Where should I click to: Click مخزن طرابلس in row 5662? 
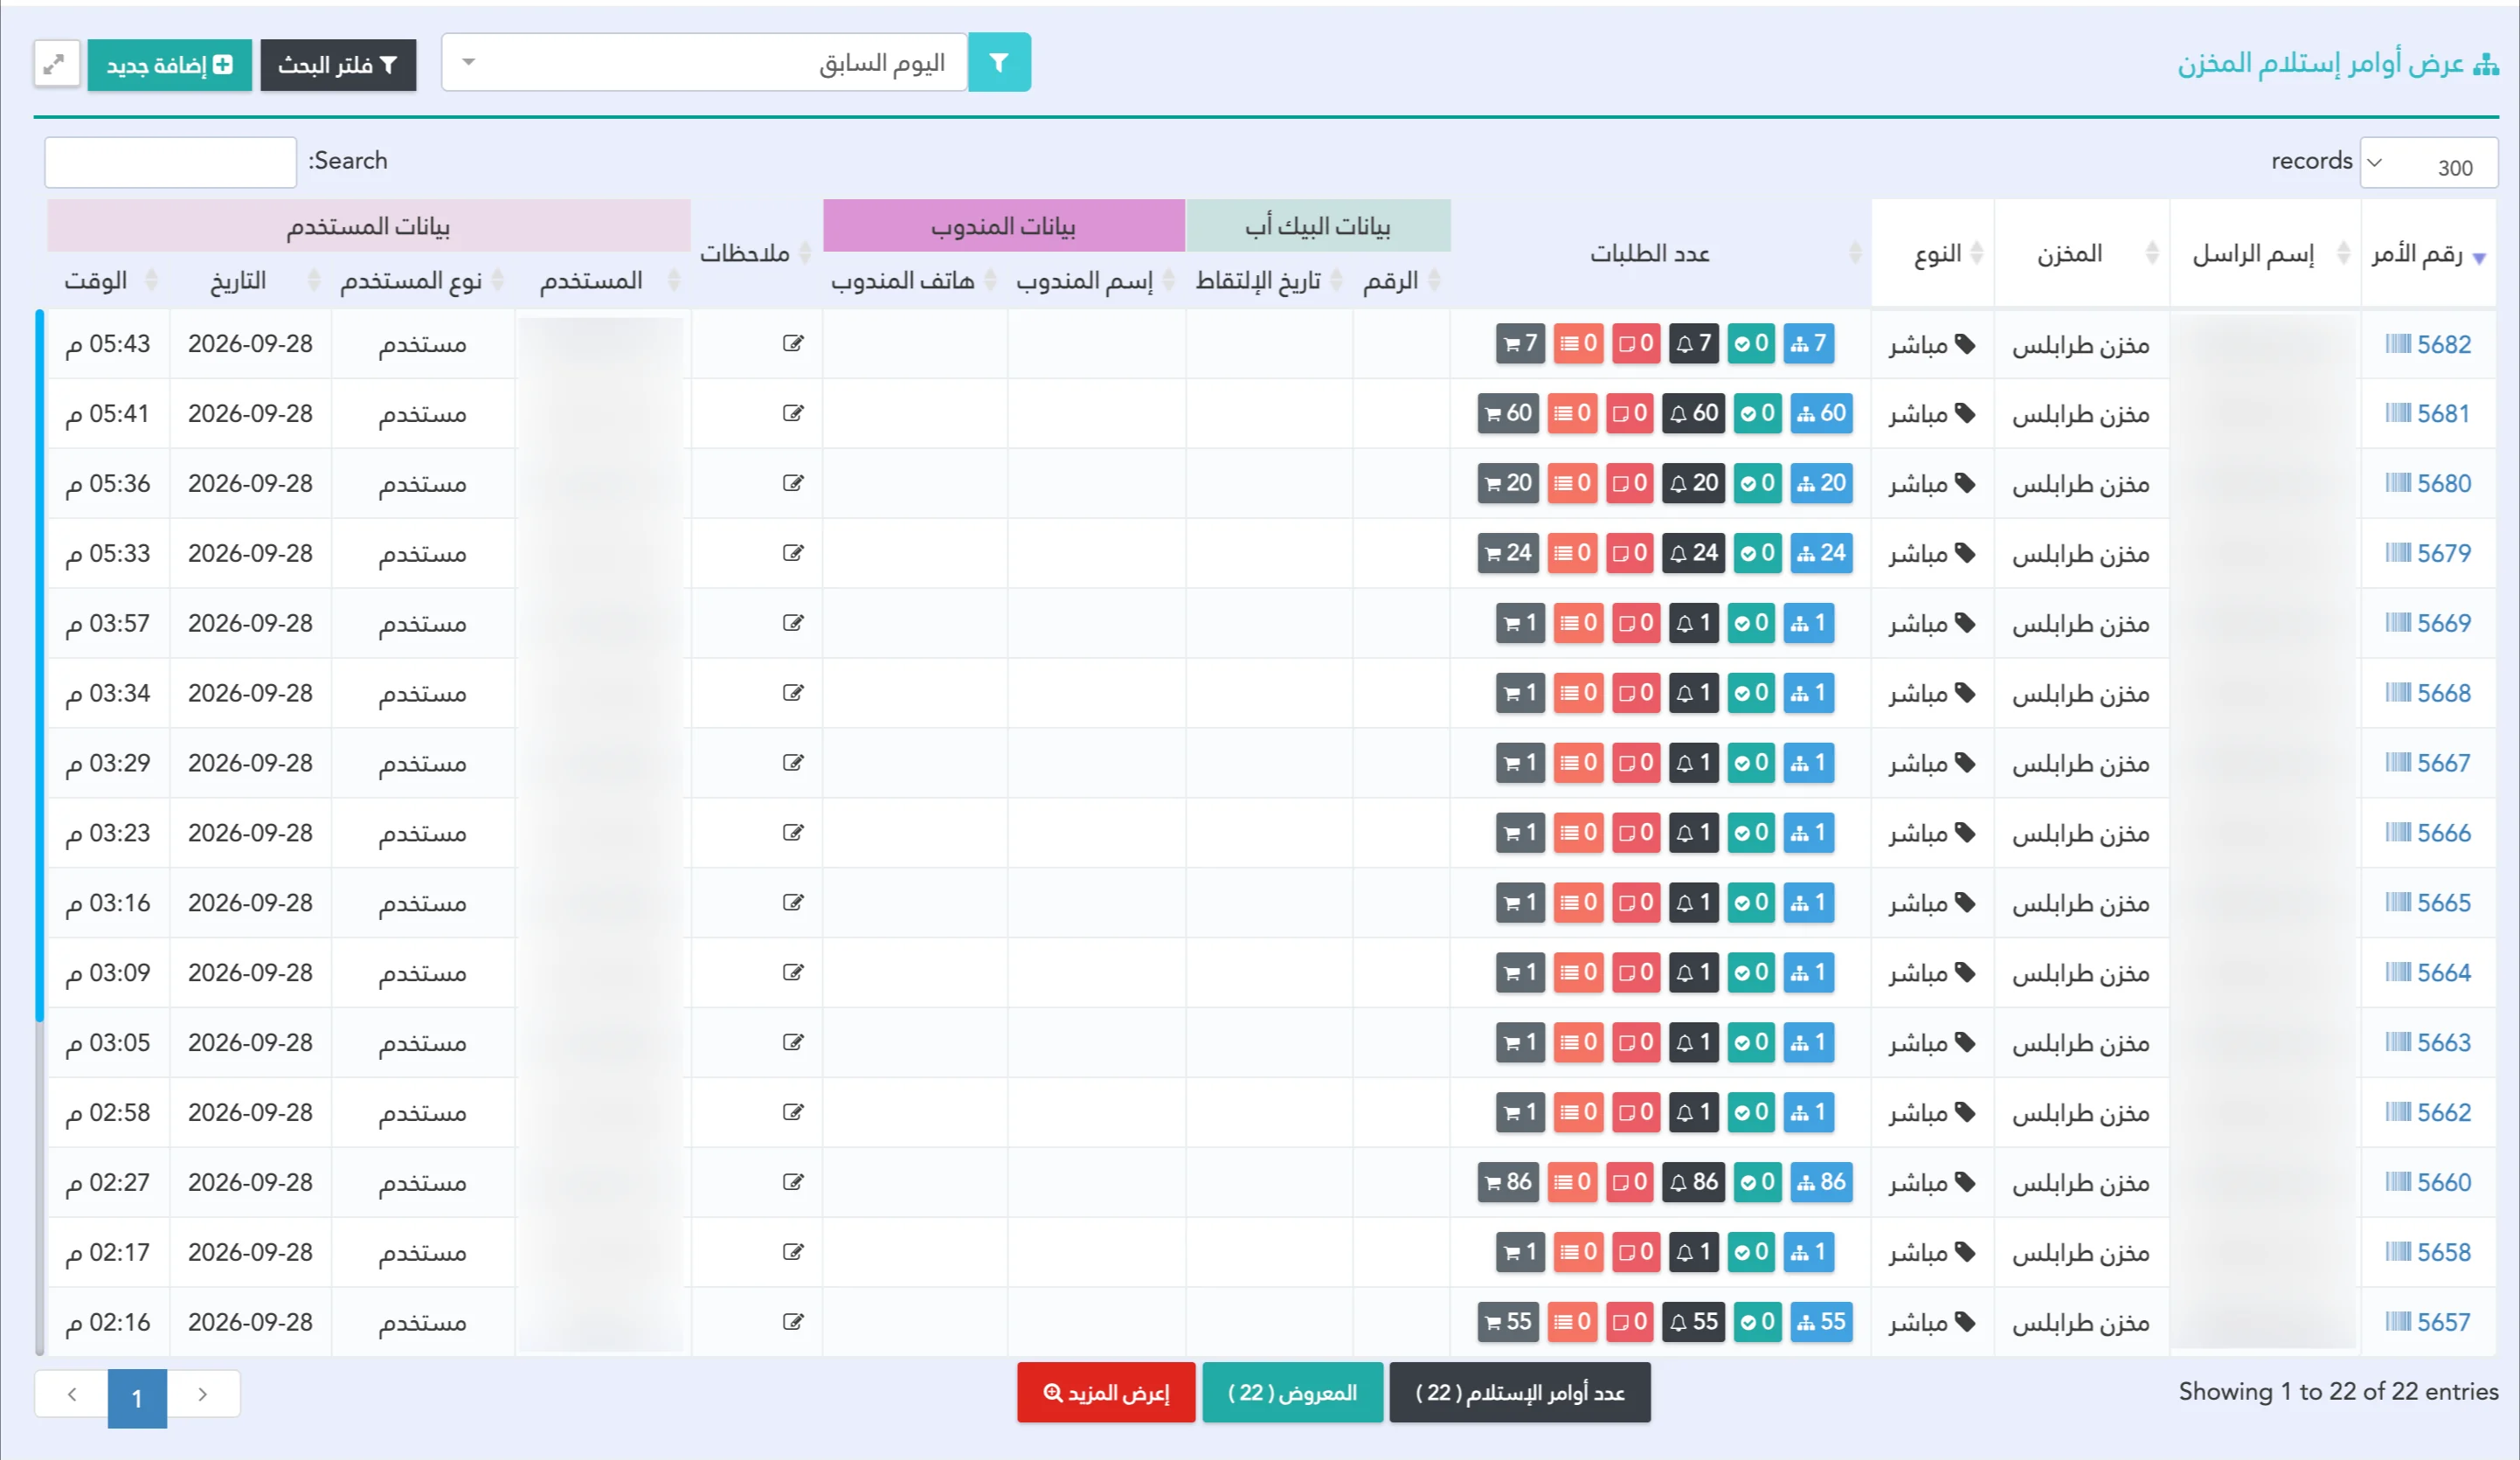click(x=2081, y=1113)
